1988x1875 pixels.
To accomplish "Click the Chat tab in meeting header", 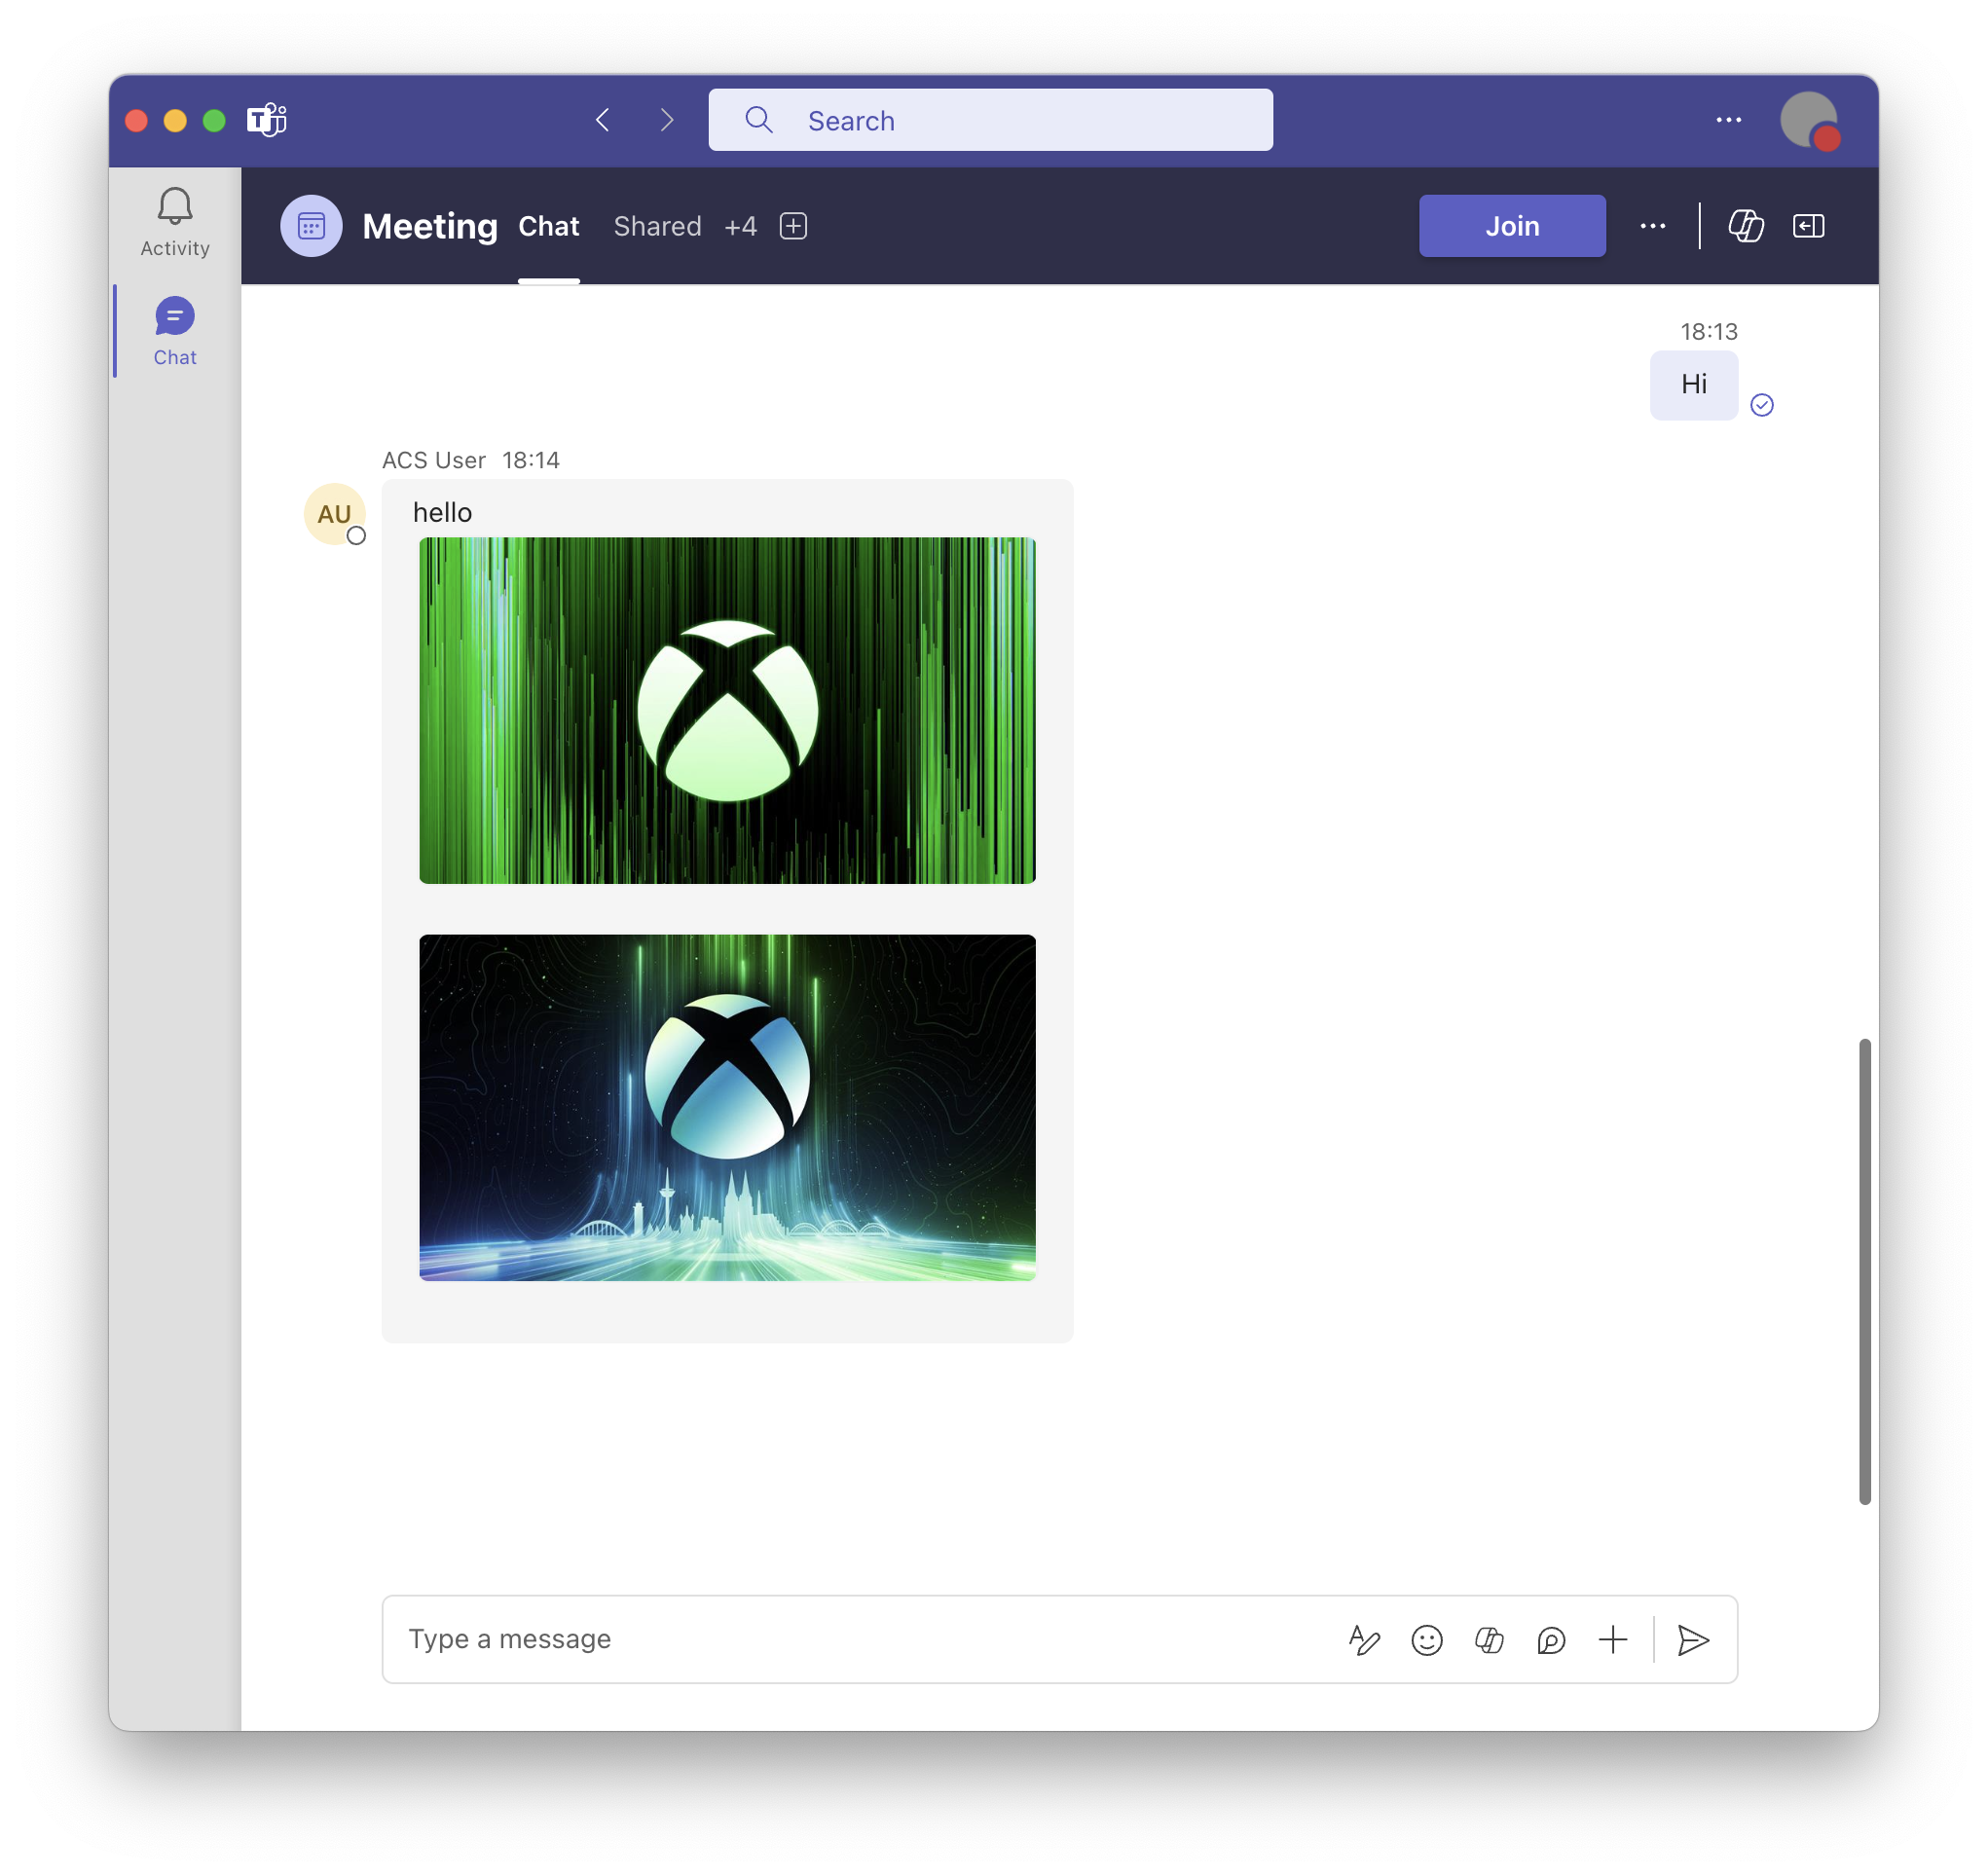I will [550, 226].
